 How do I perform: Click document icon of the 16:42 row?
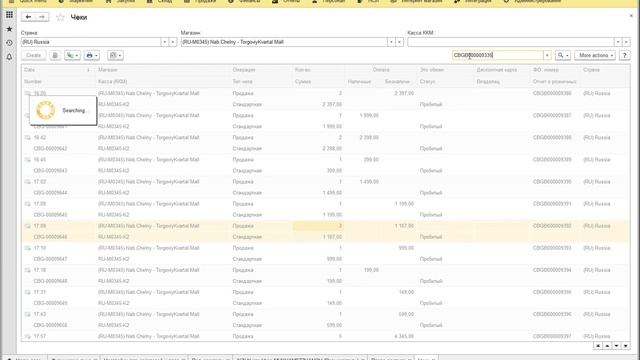point(27,138)
